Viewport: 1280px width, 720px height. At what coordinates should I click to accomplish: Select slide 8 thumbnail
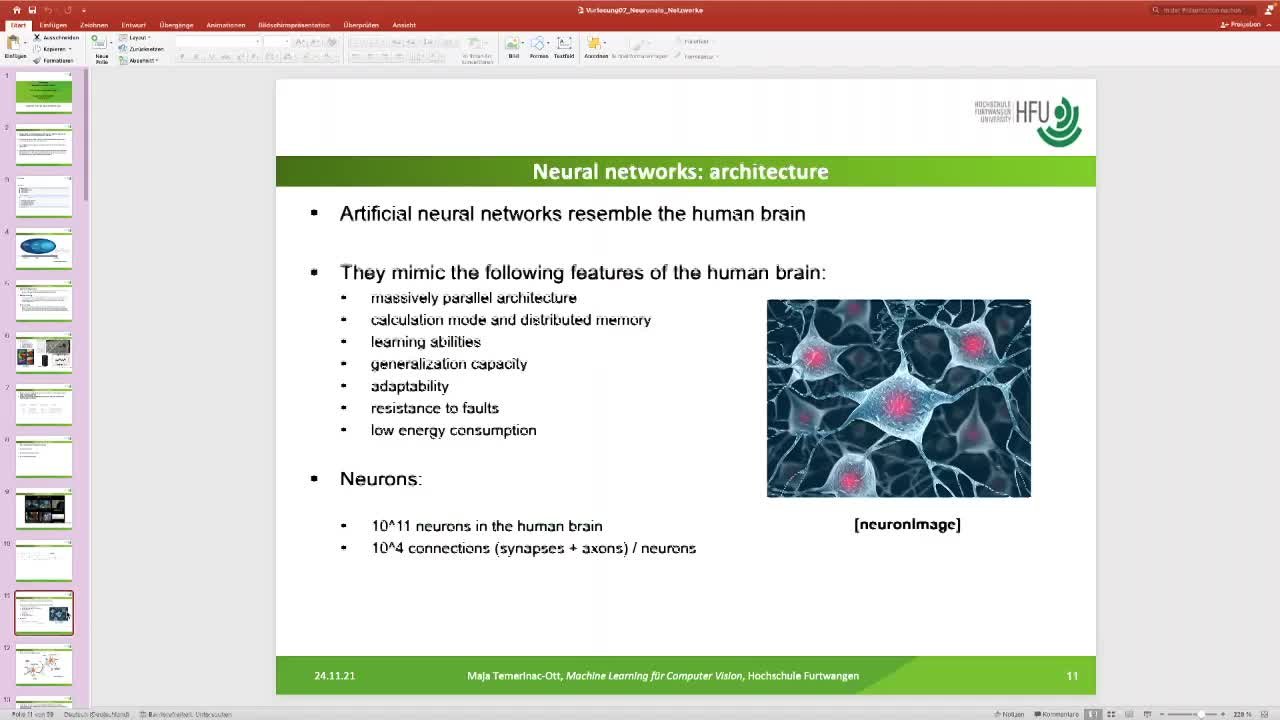pyautogui.click(x=43, y=456)
